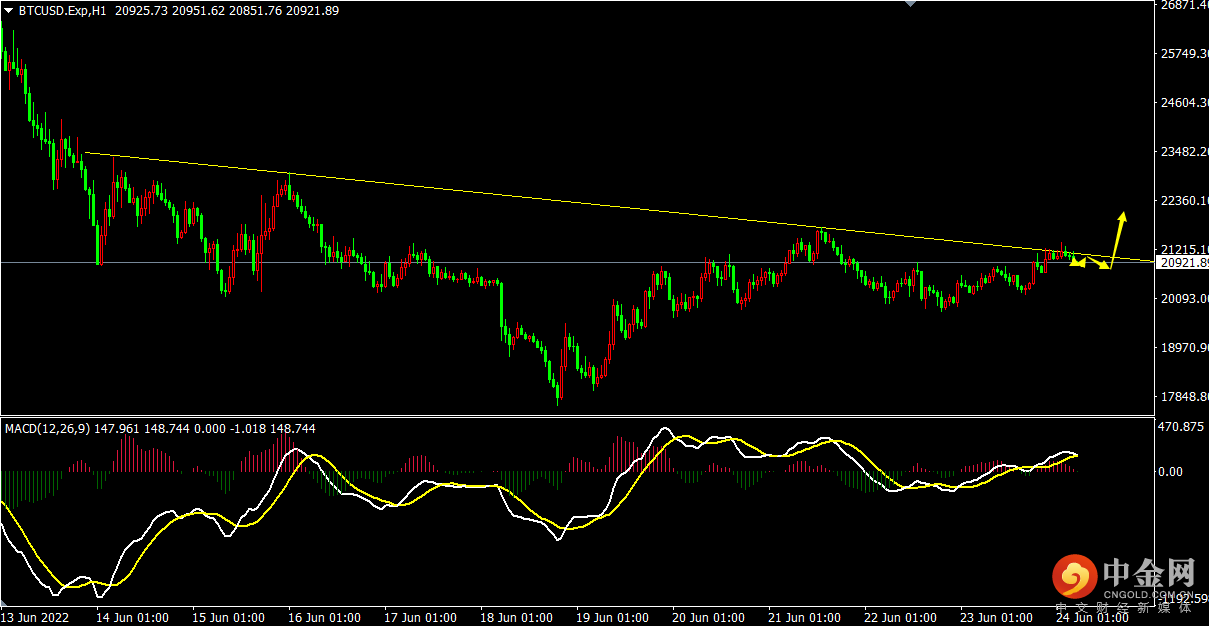
Task: Click the 21 Jun 01:00 time axis label
Action: click(x=804, y=618)
